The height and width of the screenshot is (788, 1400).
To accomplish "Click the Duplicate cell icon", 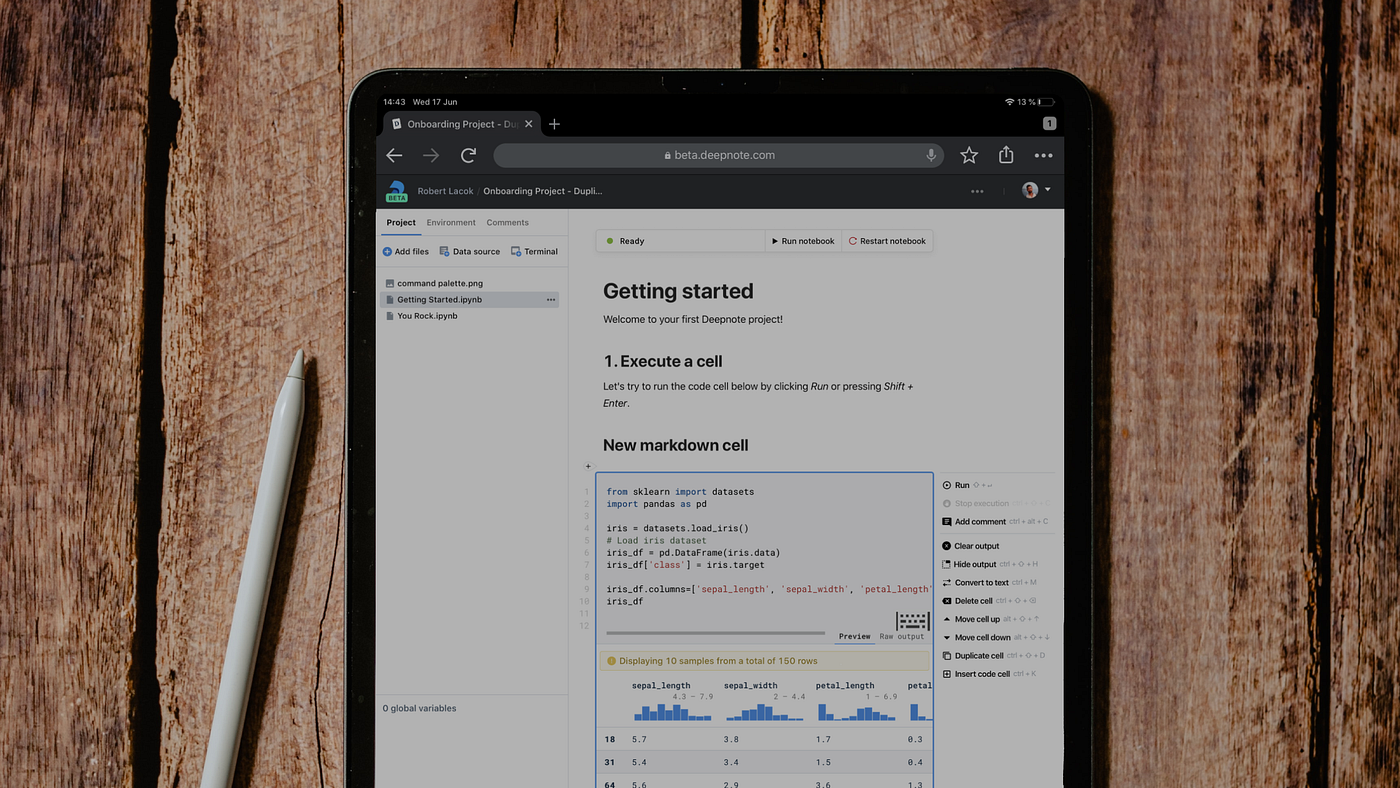I will point(947,655).
